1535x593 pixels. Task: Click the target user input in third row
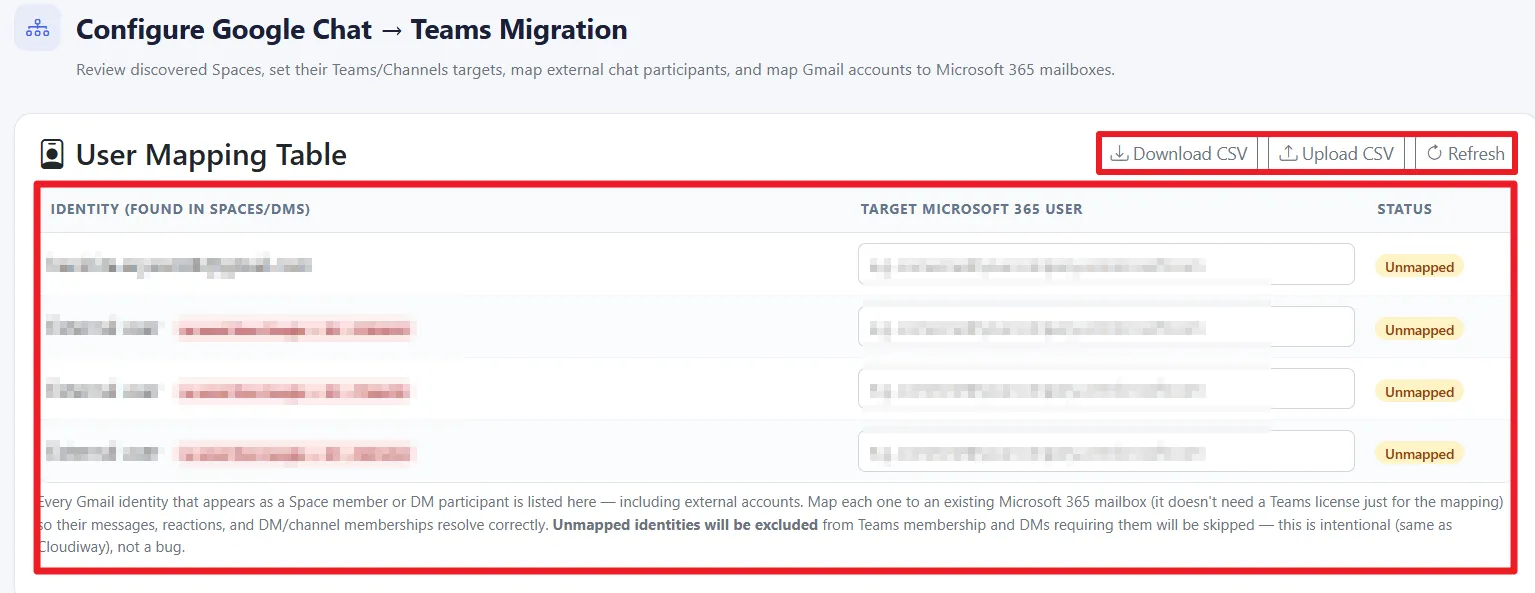coord(1106,389)
